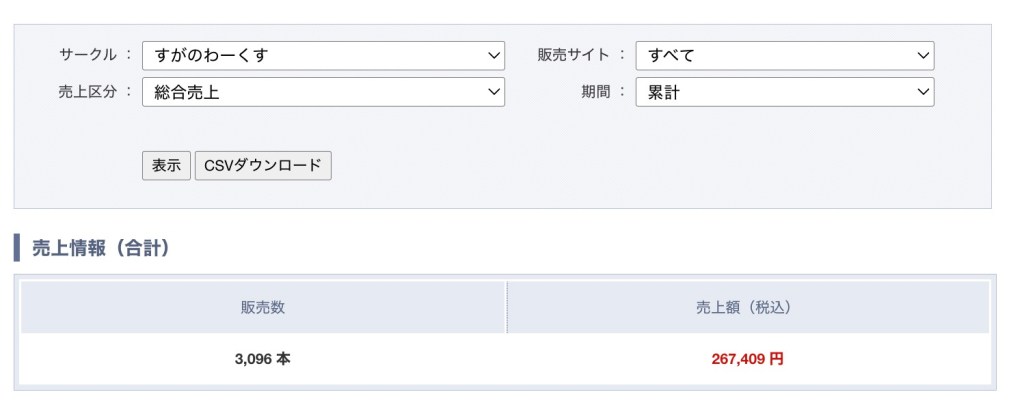Viewport: 1024px width, 407px height.
Task: Click the chevron arrow on the 売上区分 selector
Action: 493,92
